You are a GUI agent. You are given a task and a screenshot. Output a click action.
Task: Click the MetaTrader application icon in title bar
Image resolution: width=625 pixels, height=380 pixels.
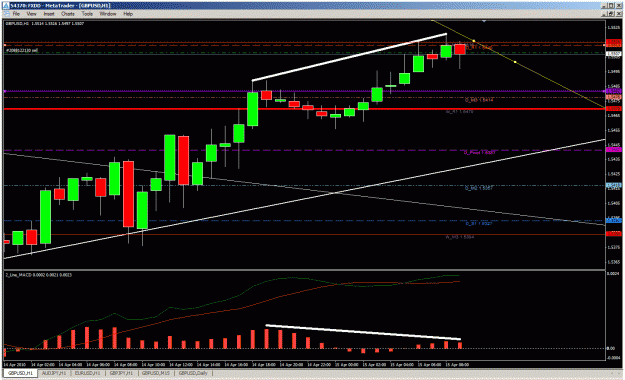[6, 6]
